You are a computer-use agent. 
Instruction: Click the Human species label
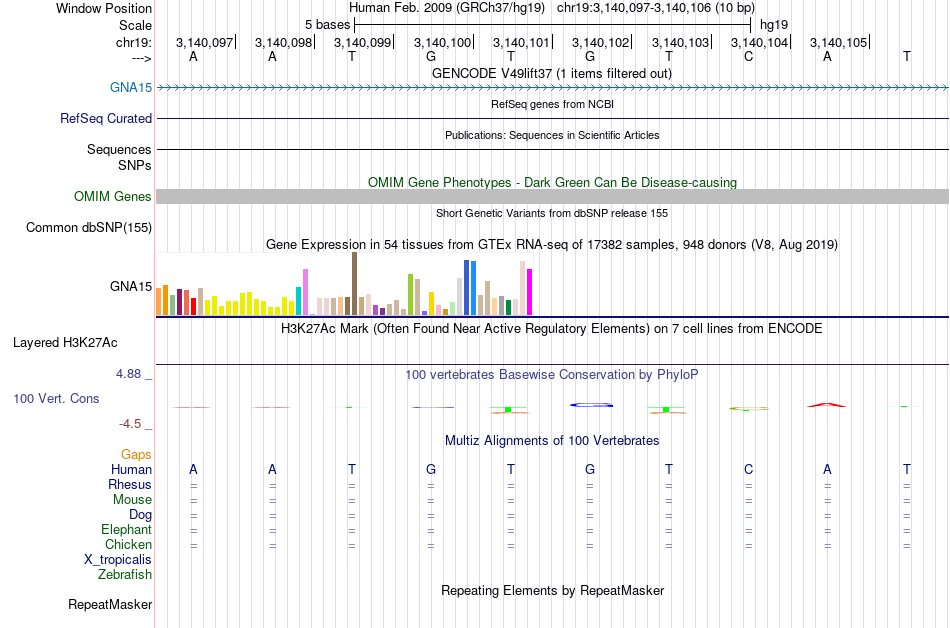[x=131, y=469]
